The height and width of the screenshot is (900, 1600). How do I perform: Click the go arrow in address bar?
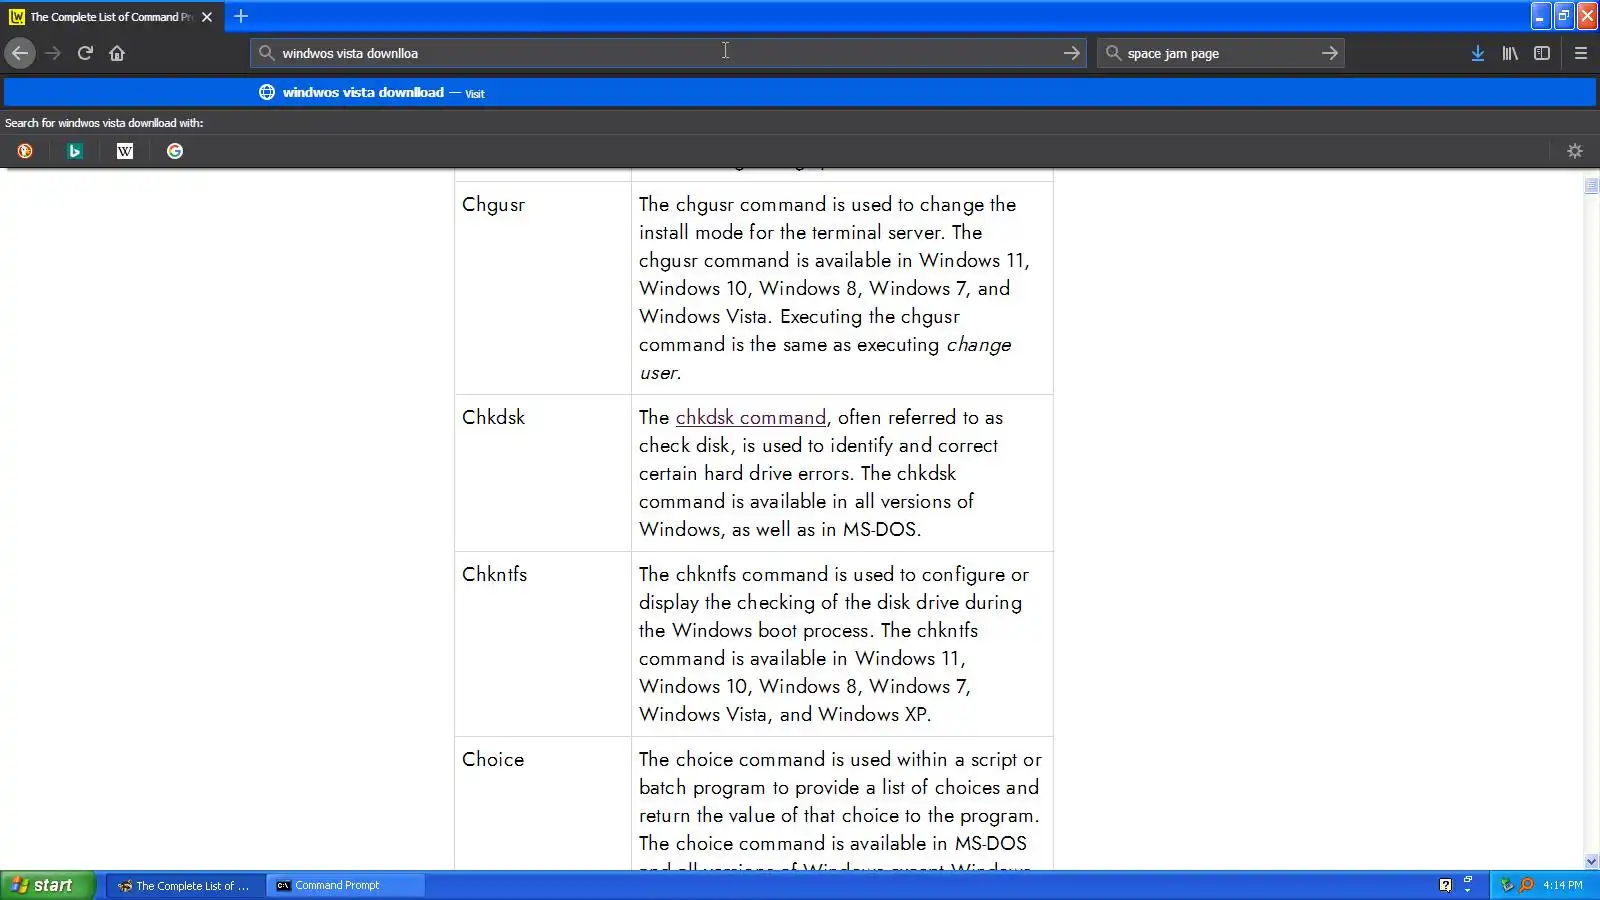point(1071,53)
